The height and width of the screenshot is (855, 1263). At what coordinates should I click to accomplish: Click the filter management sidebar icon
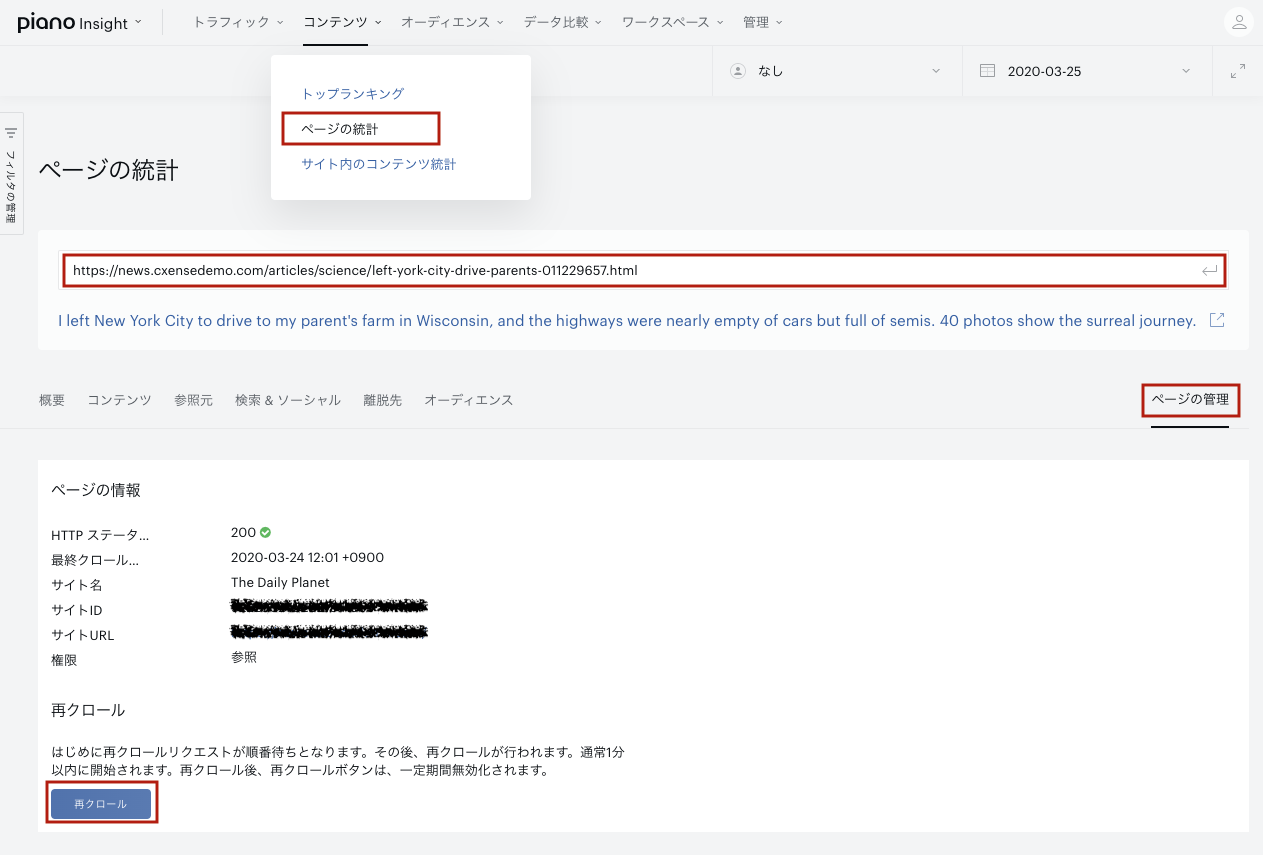(x=11, y=132)
